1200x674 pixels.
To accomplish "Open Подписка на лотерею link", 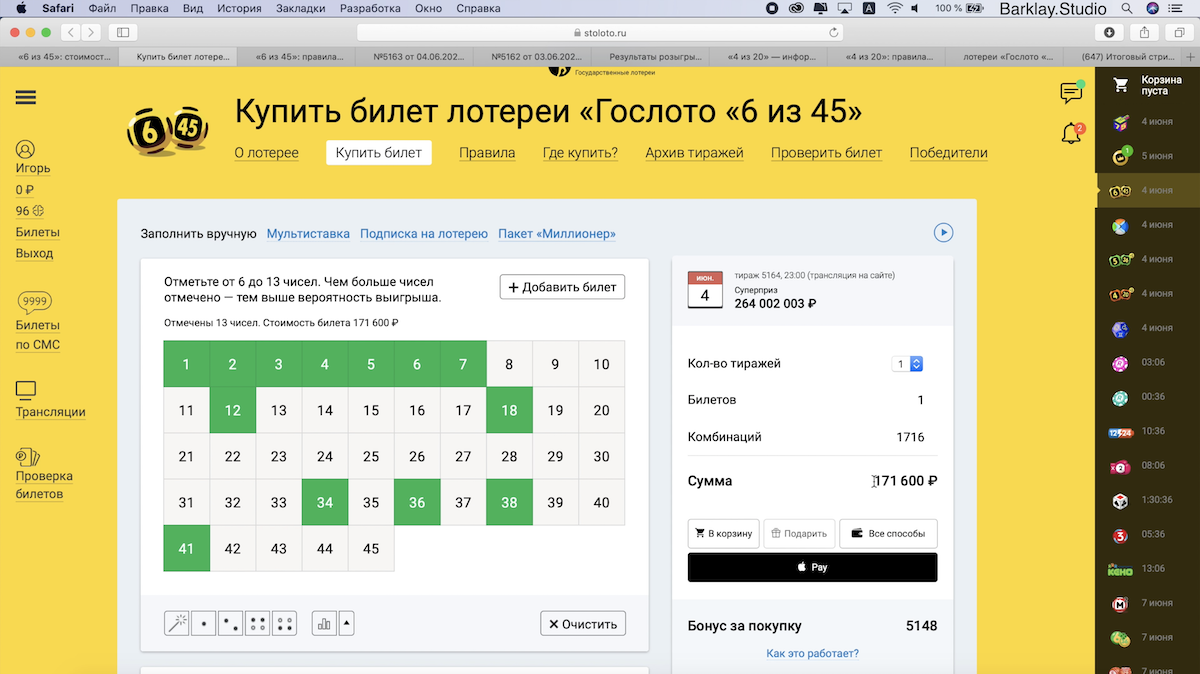I will 424,233.
